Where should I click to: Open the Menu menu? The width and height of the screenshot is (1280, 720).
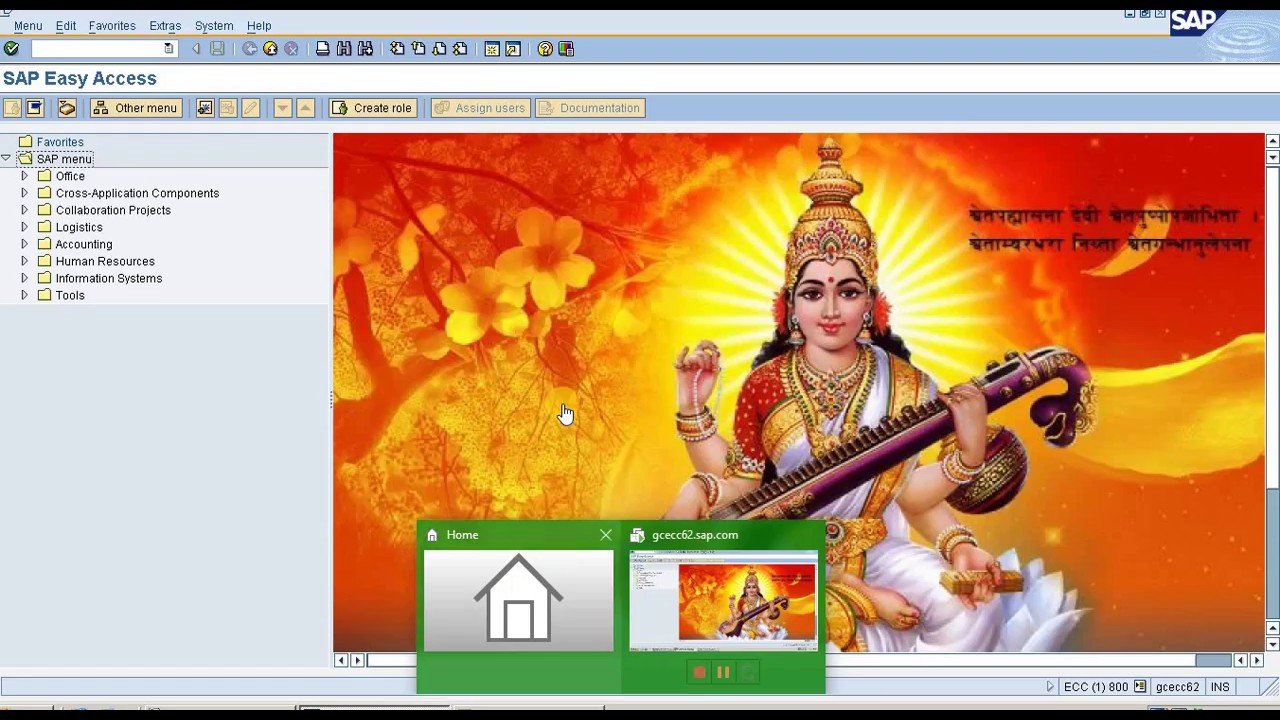[28, 26]
